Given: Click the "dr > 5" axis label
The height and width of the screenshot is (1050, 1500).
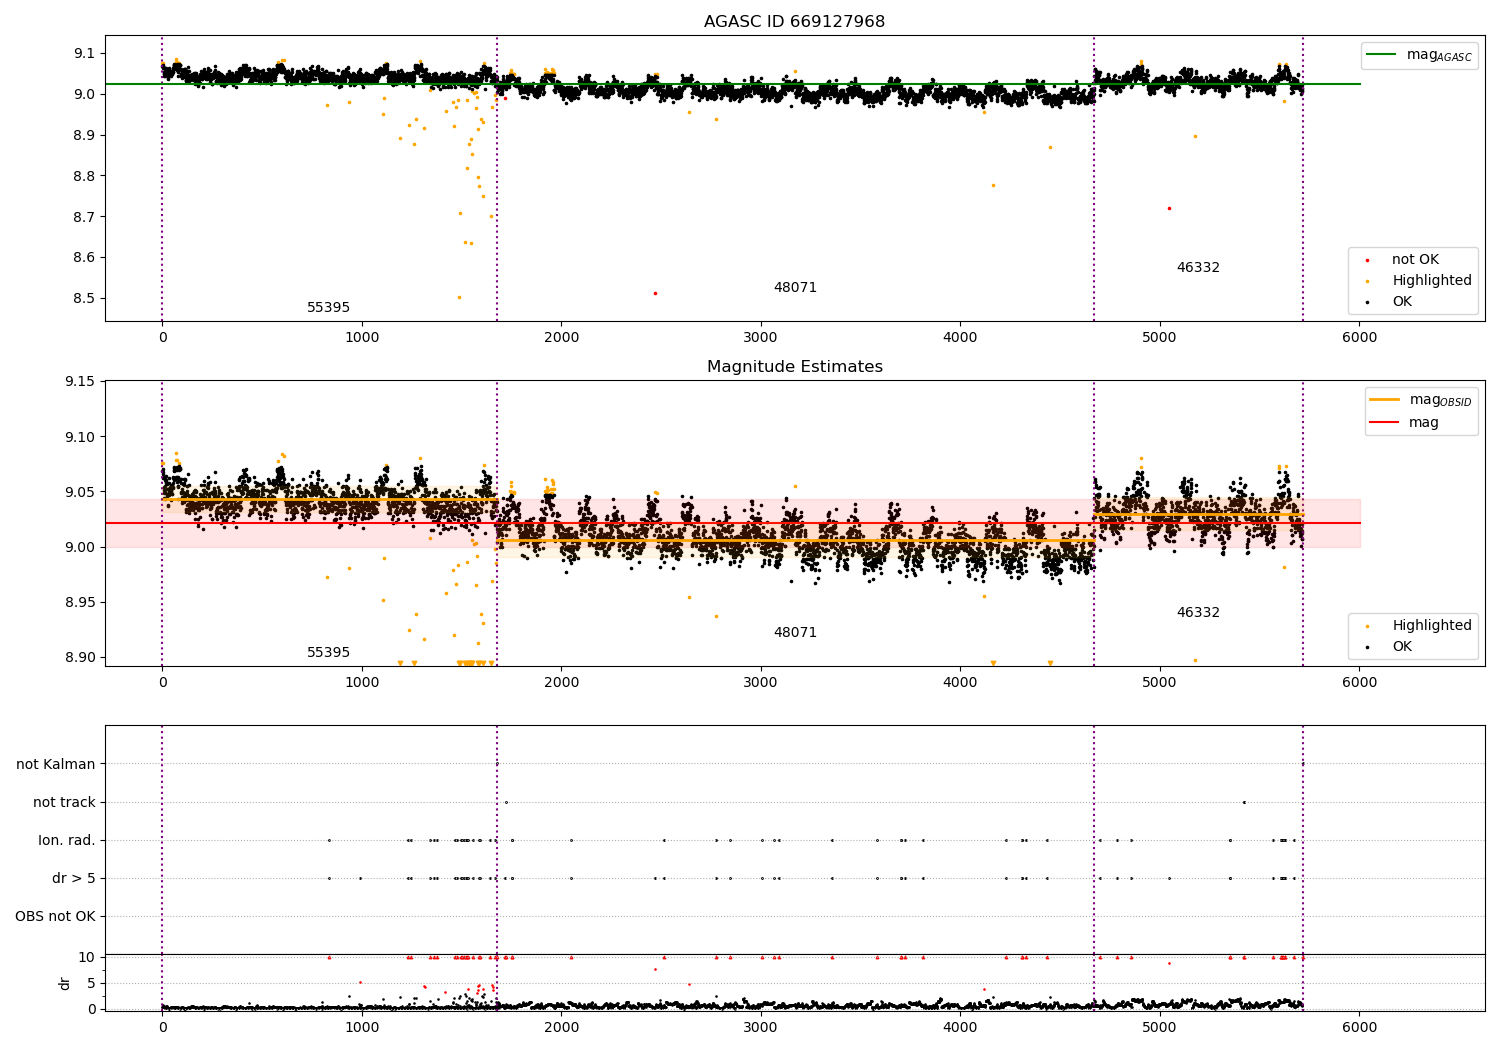Looking at the screenshot, I should (74, 879).
